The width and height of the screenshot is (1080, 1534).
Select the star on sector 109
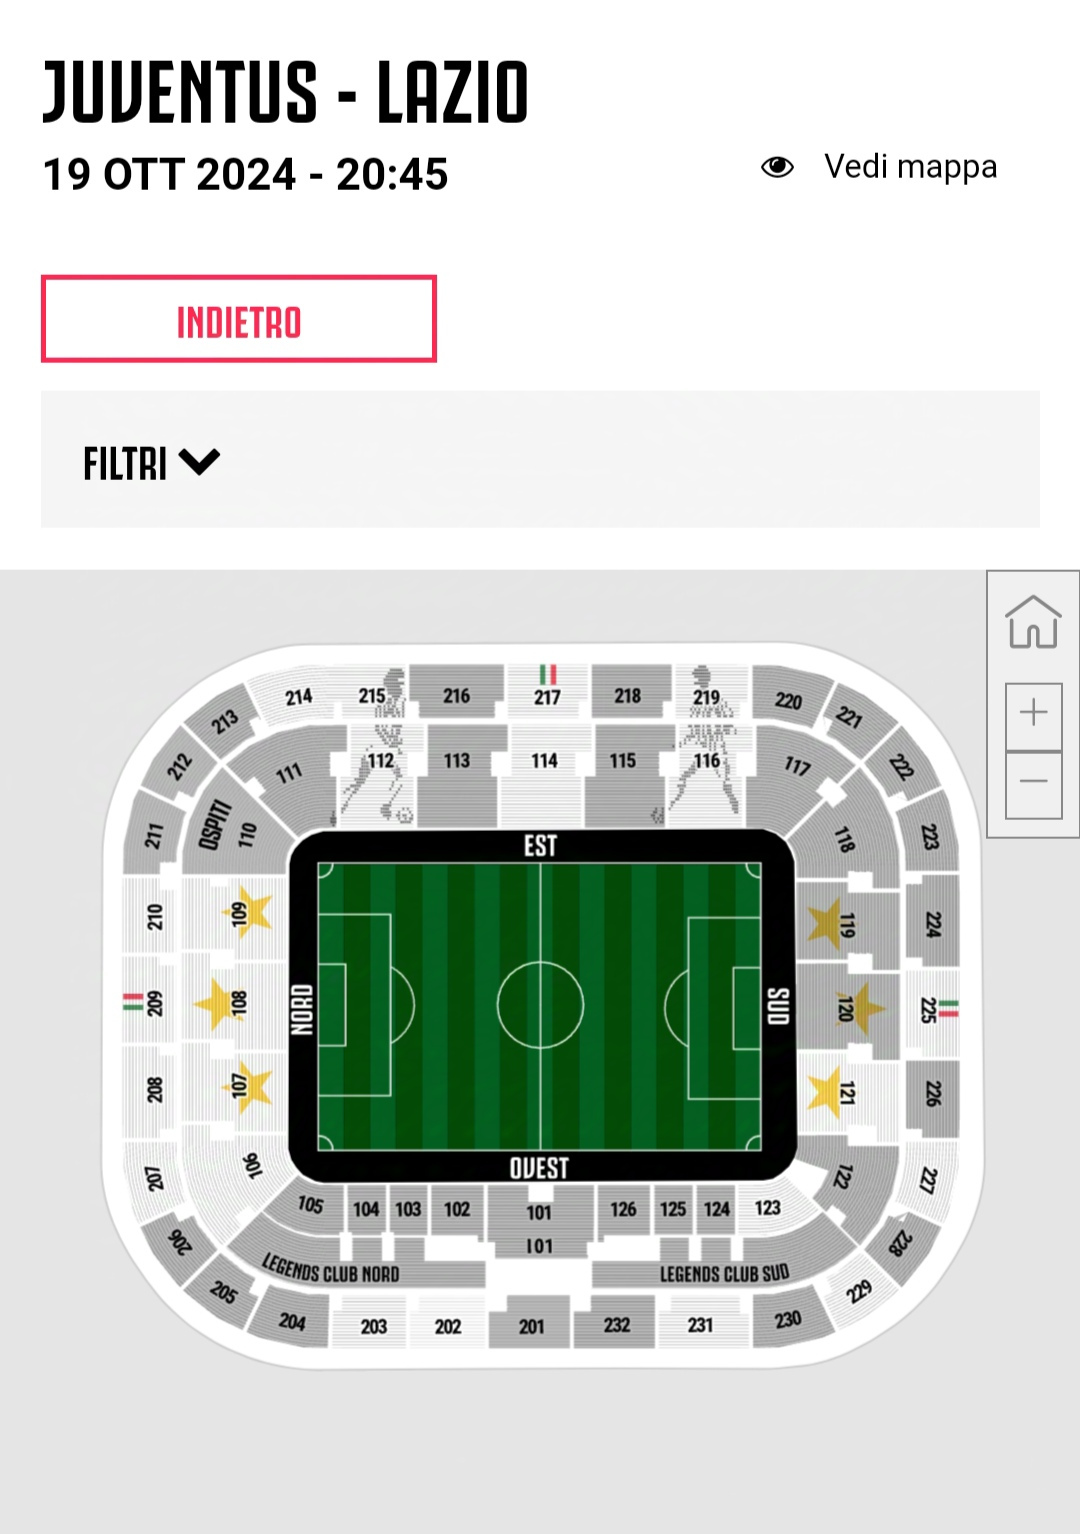[253, 910]
